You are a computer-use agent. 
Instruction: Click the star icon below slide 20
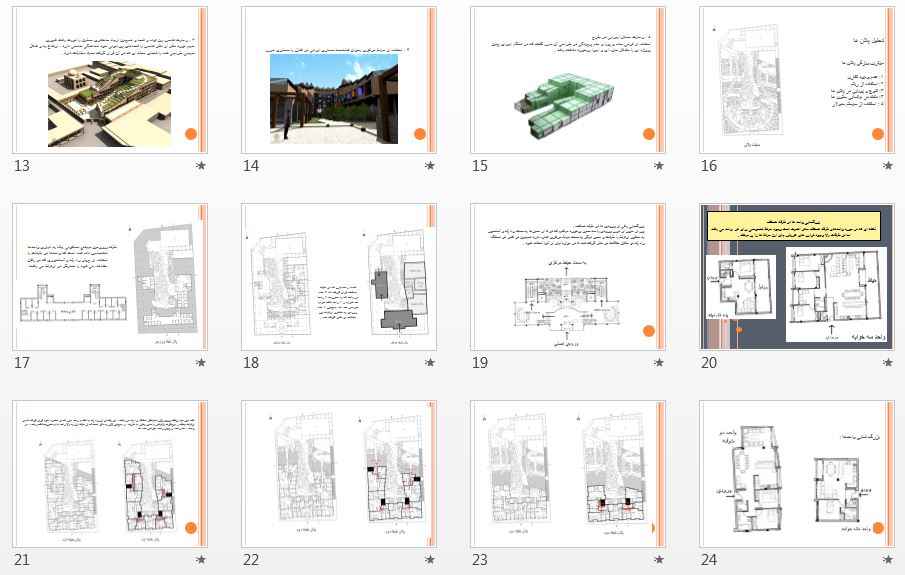888,363
